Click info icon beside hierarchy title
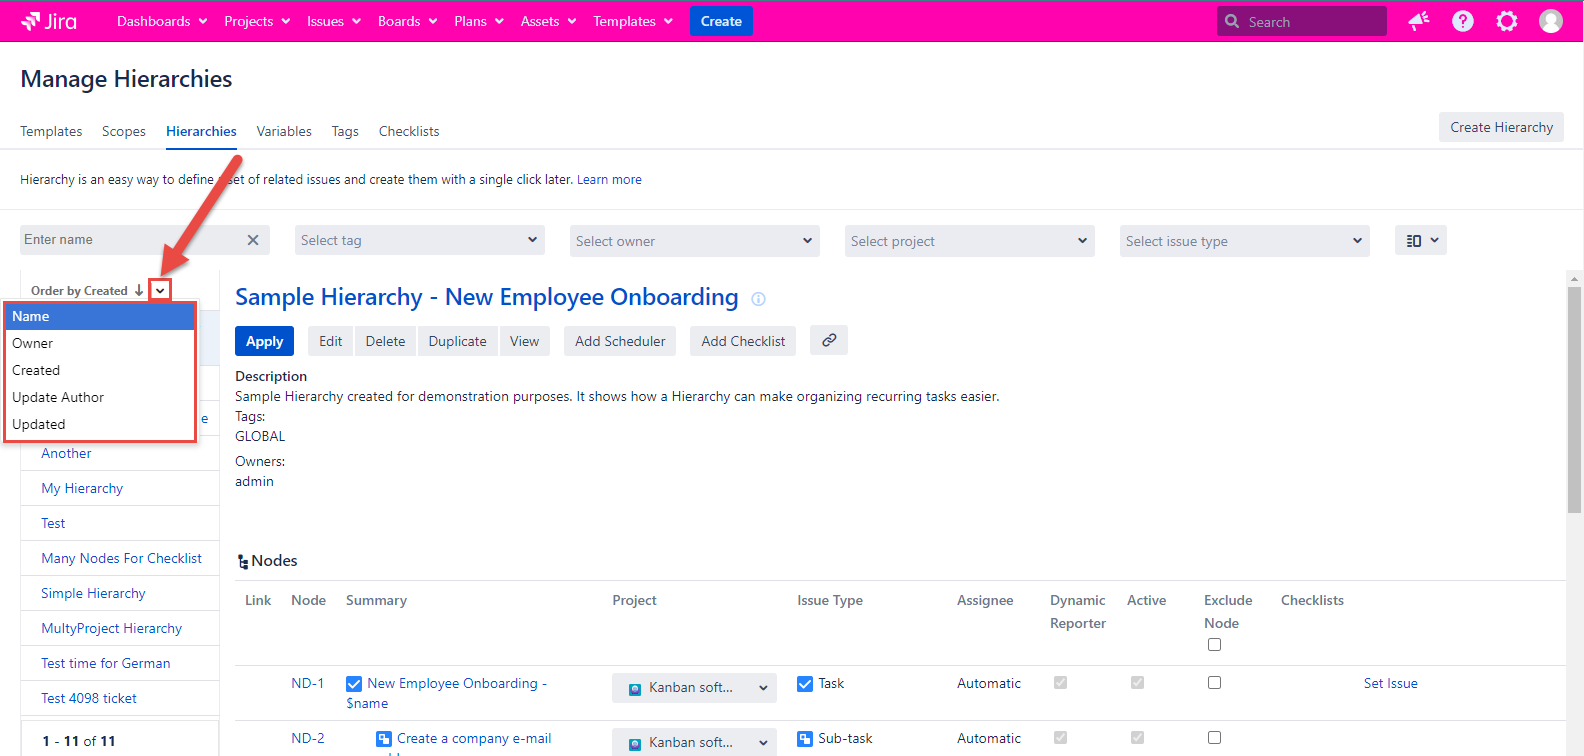The height and width of the screenshot is (756, 1584). point(758,299)
